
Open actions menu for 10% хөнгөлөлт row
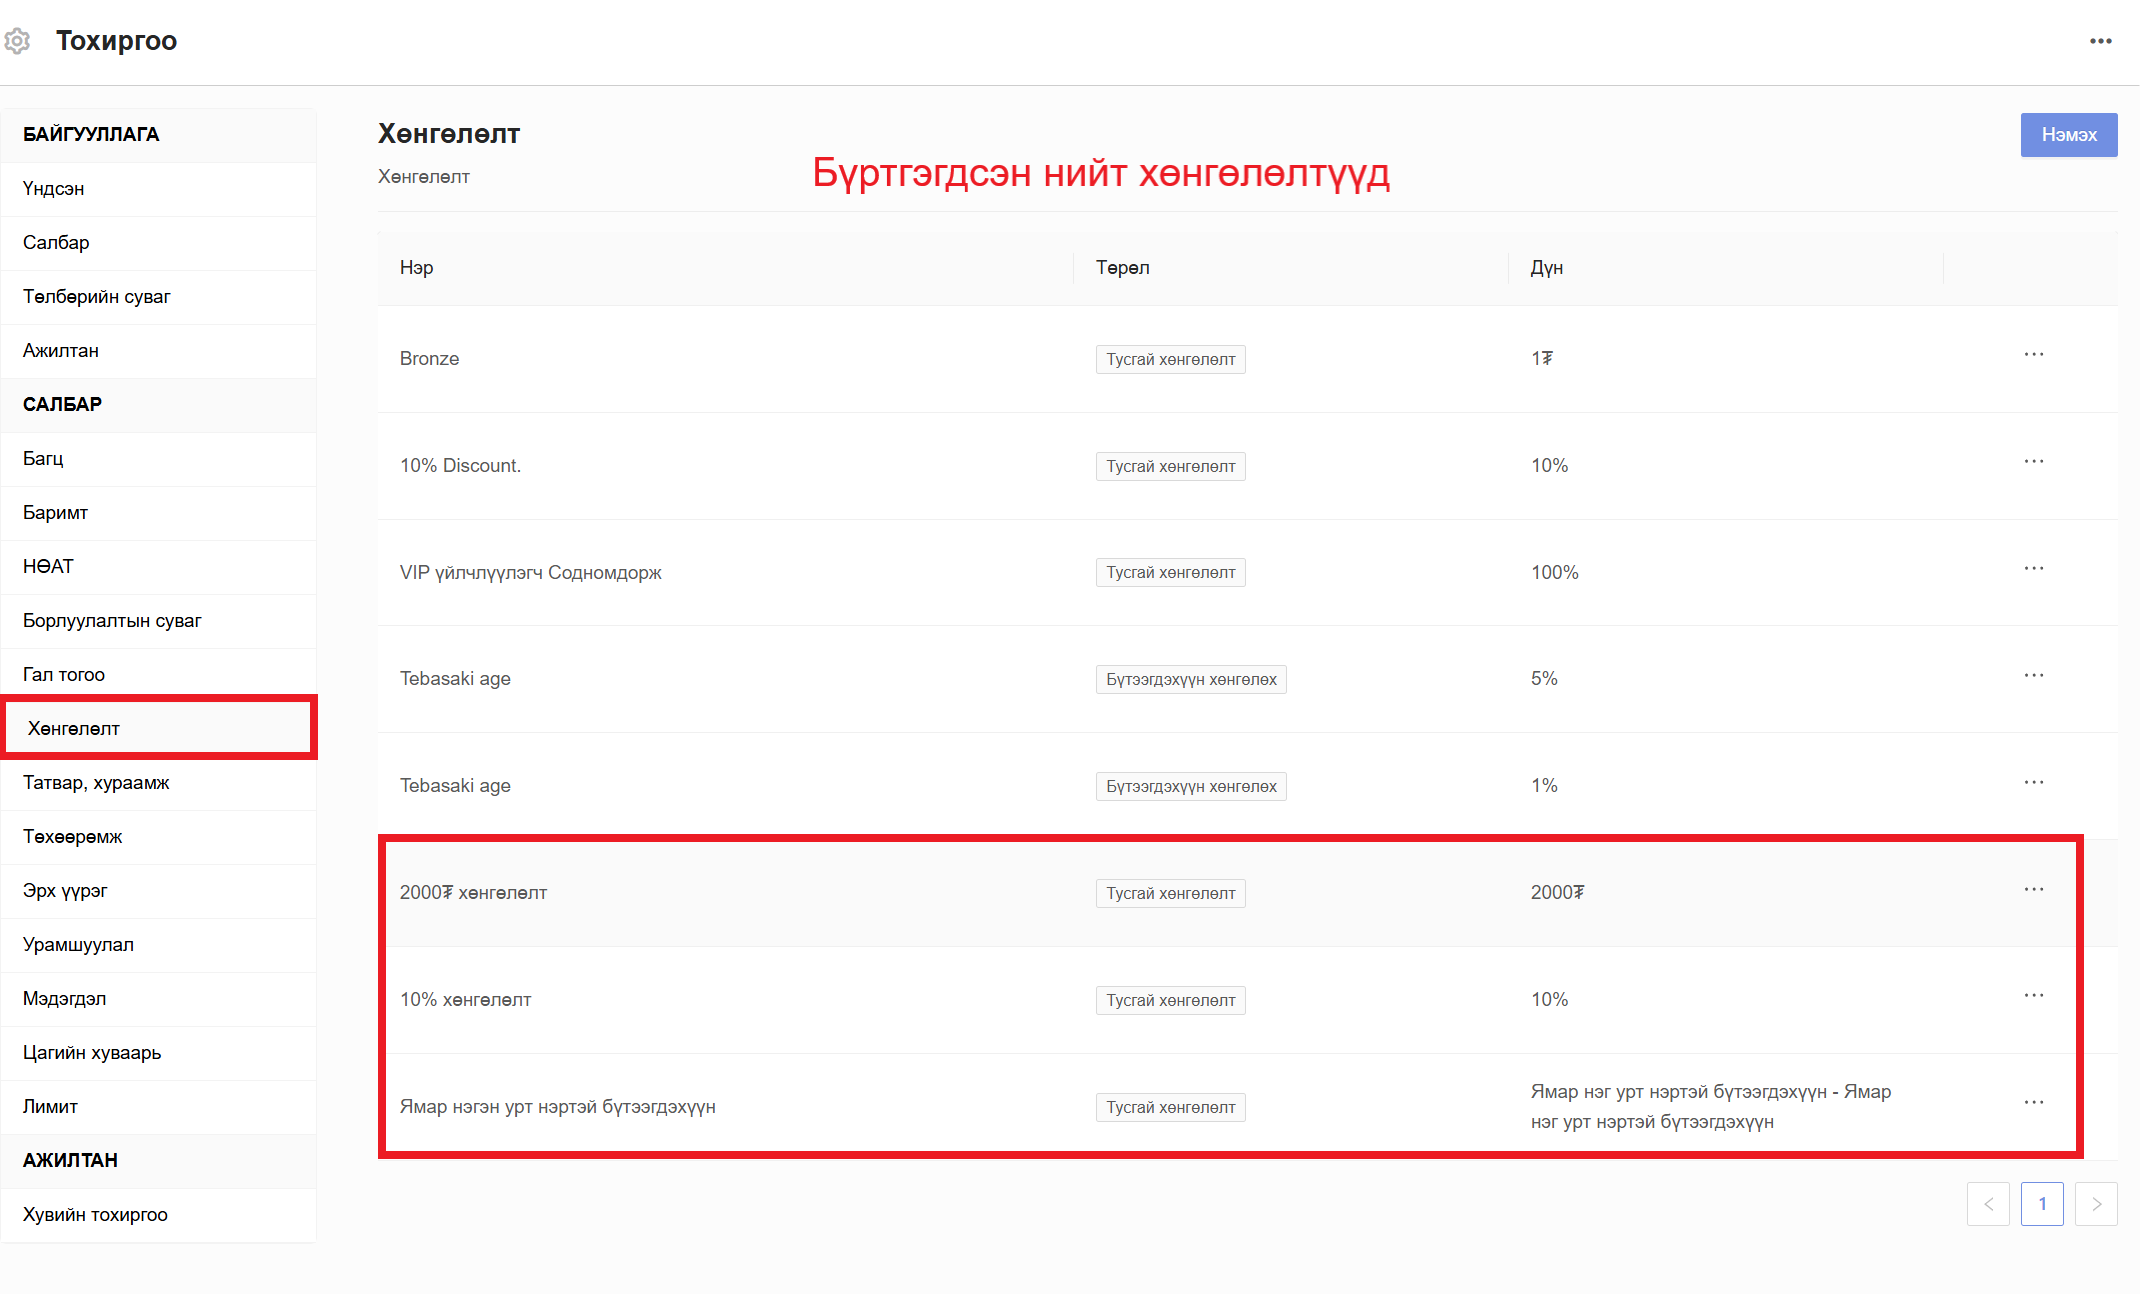[2033, 996]
